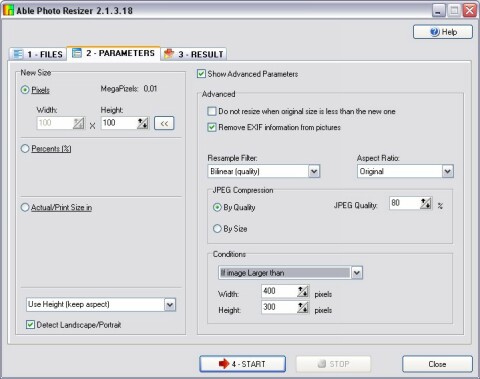Click the disabled New Size Width spinner

point(79,123)
